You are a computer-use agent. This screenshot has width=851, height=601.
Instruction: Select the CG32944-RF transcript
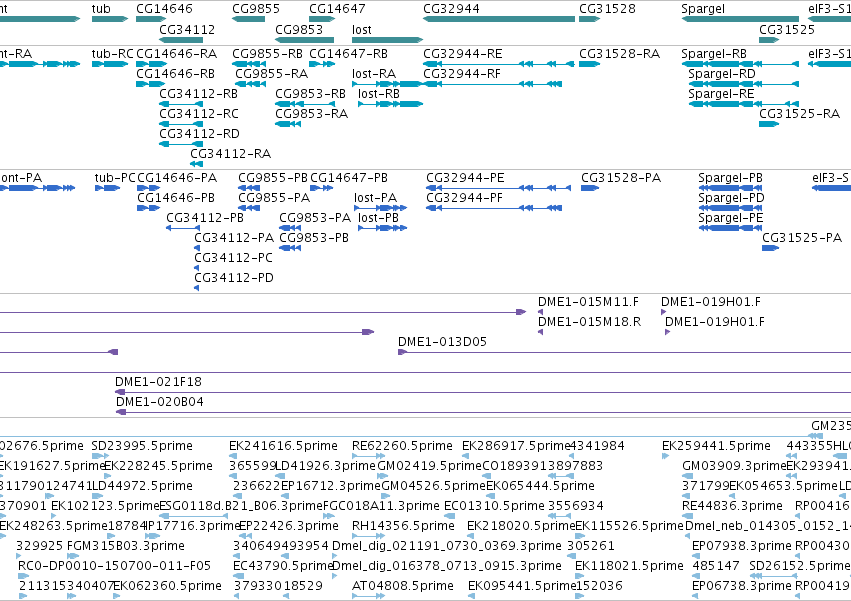coord(462,74)
